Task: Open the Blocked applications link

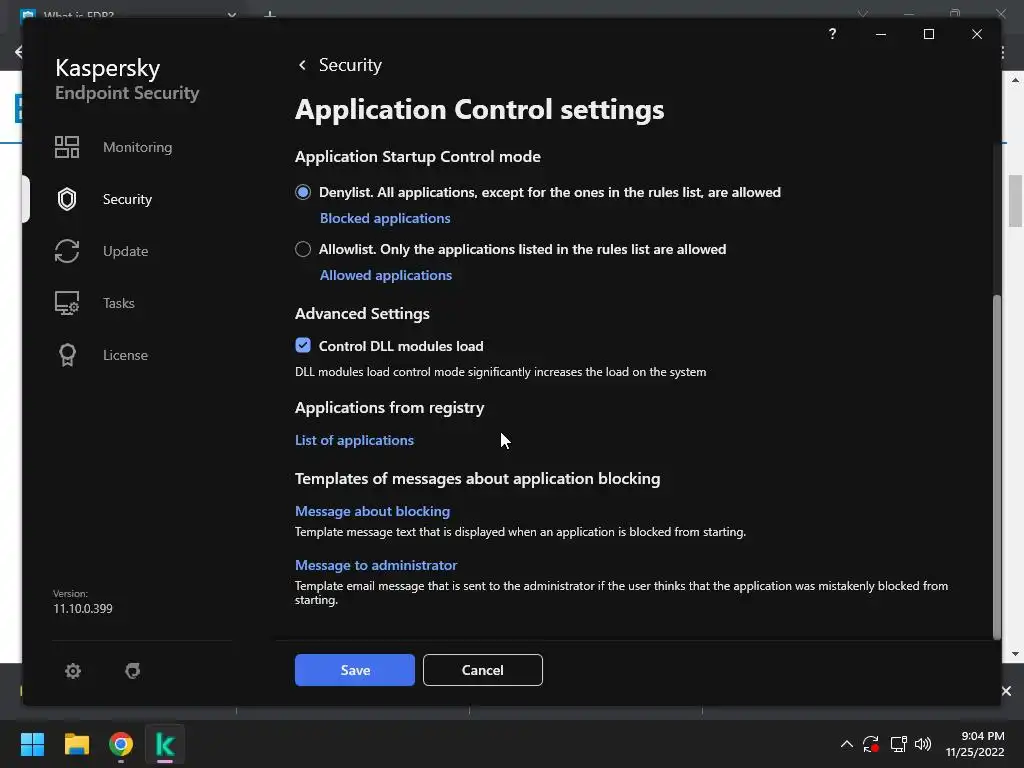Action: click(x=385, y=218)
